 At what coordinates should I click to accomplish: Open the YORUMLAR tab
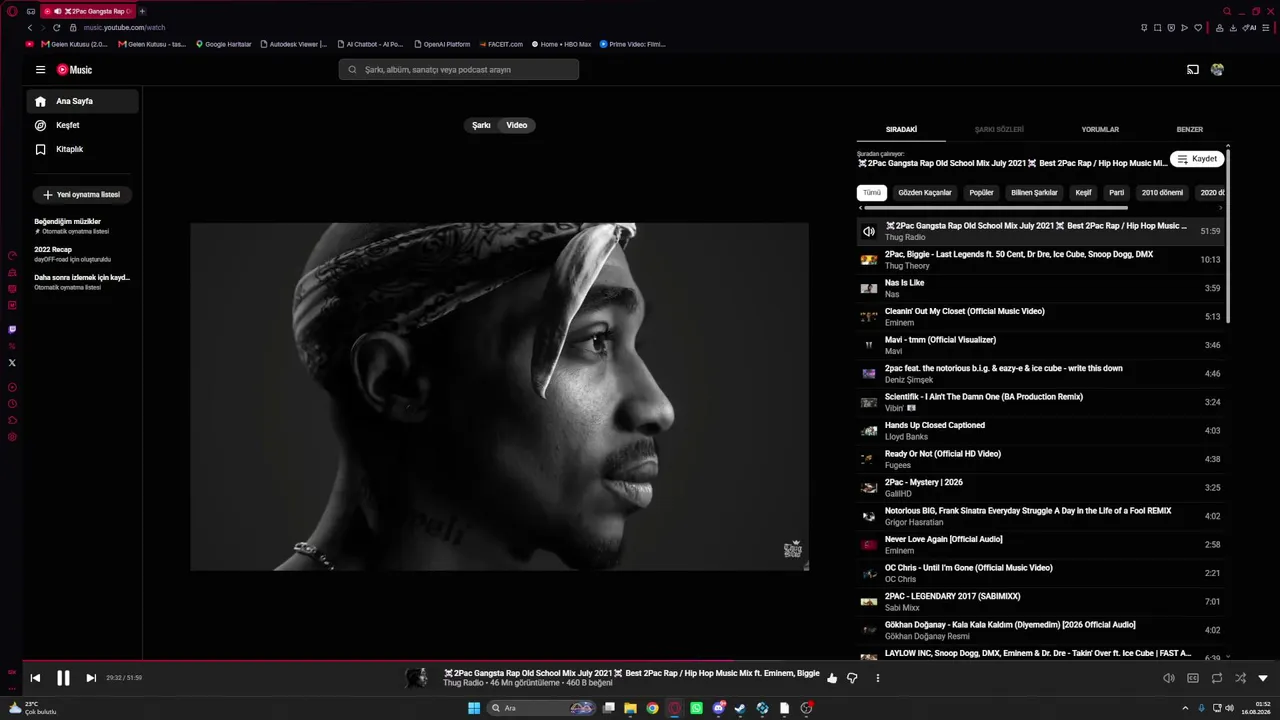tap(1100, 129)
